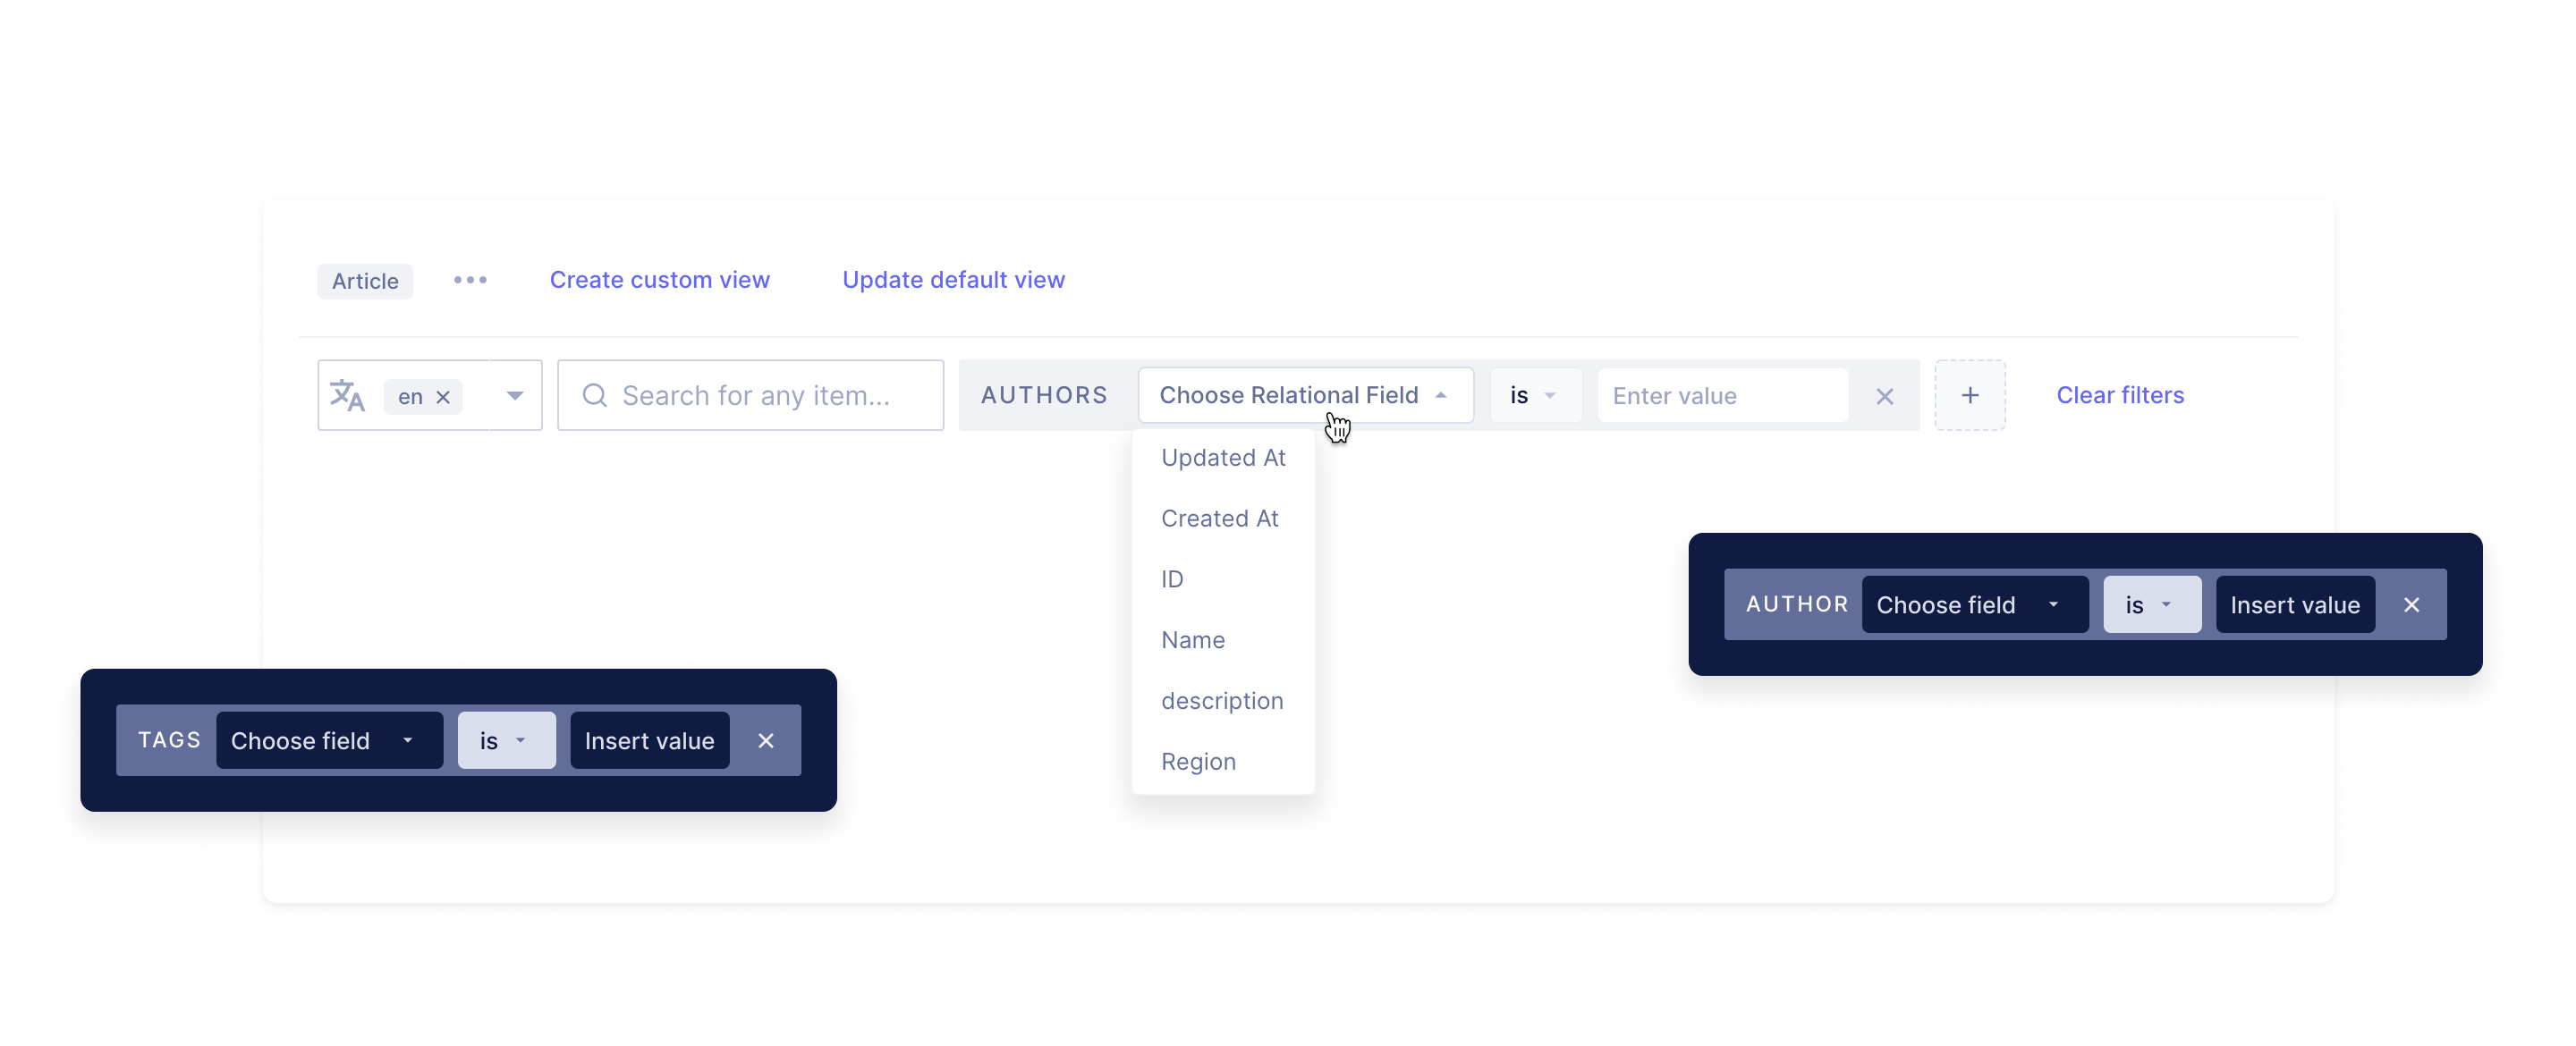Screen dimensions: 2576x1046
Task: Click the X icon to remove filter value
Action: click(1886, 396)
